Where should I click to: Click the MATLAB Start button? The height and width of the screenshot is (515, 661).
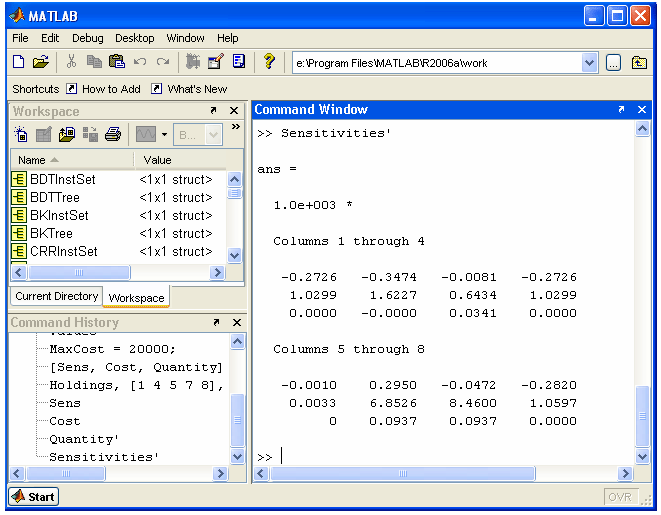coord(34,497)
